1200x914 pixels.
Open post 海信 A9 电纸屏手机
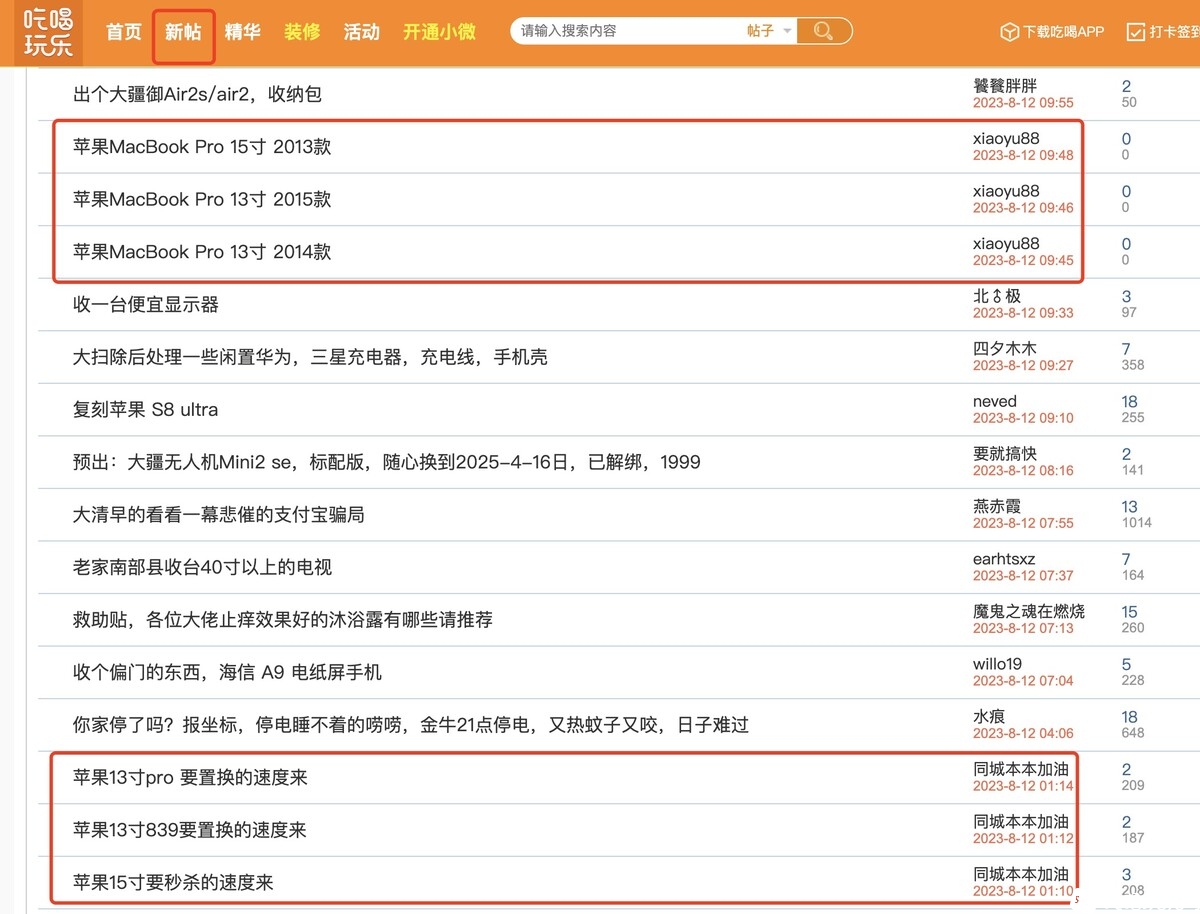(x=227, y=672)
